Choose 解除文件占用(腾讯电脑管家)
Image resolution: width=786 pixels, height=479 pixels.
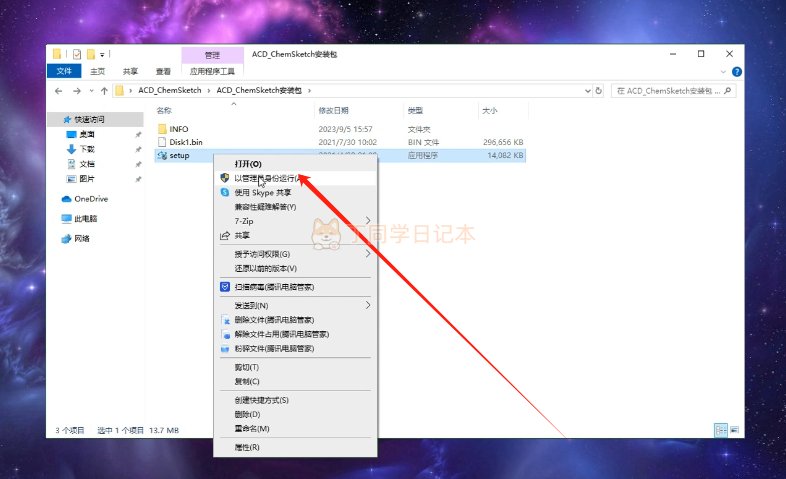tap(295, 334)
